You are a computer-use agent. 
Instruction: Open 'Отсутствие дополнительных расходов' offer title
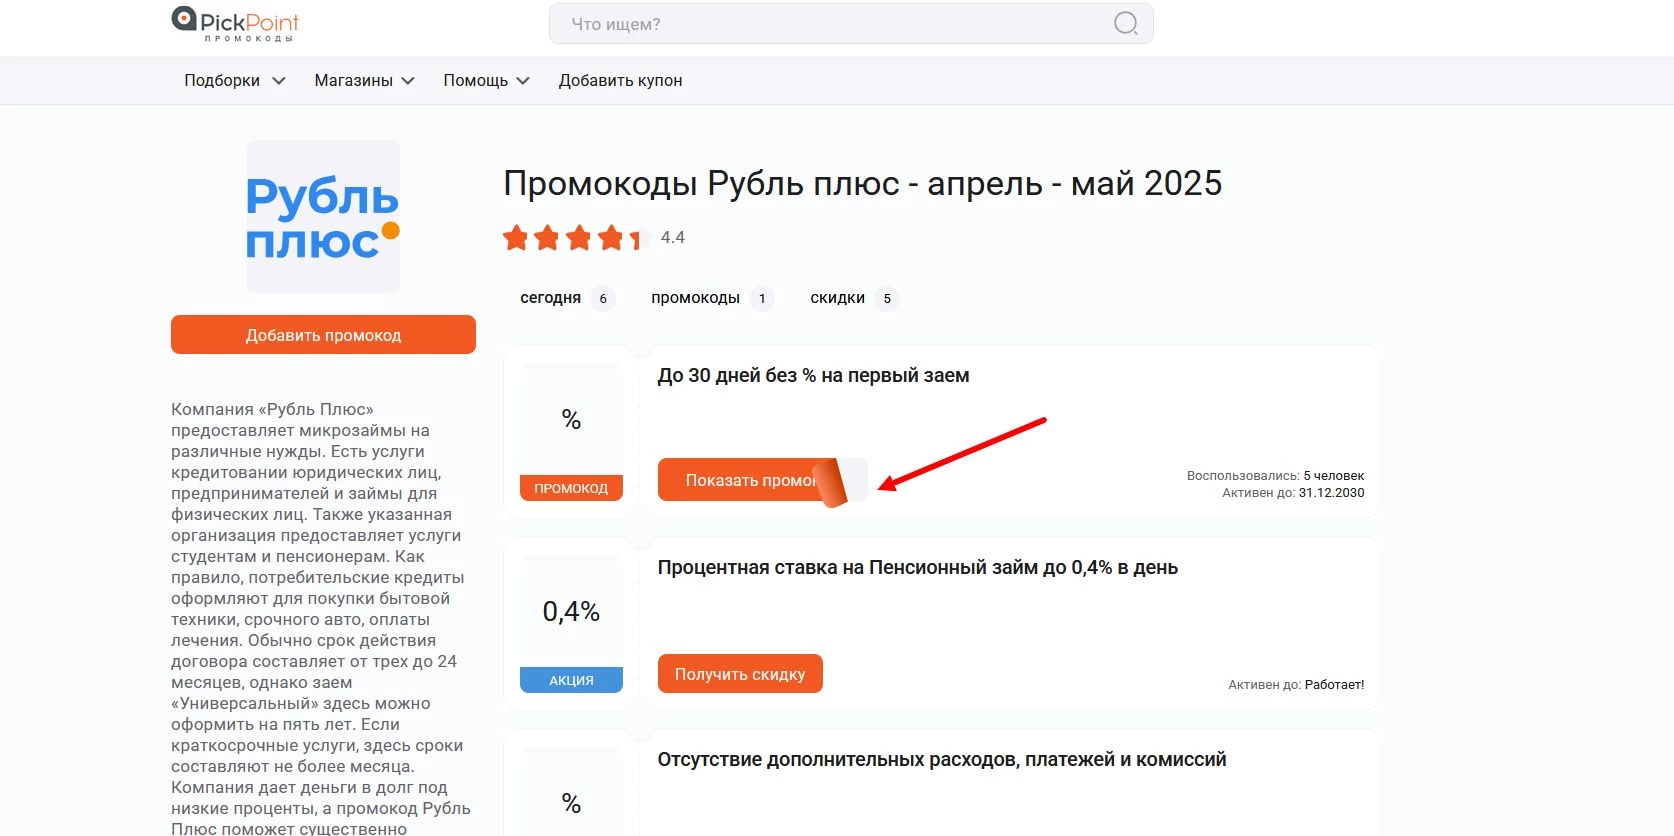941,760
